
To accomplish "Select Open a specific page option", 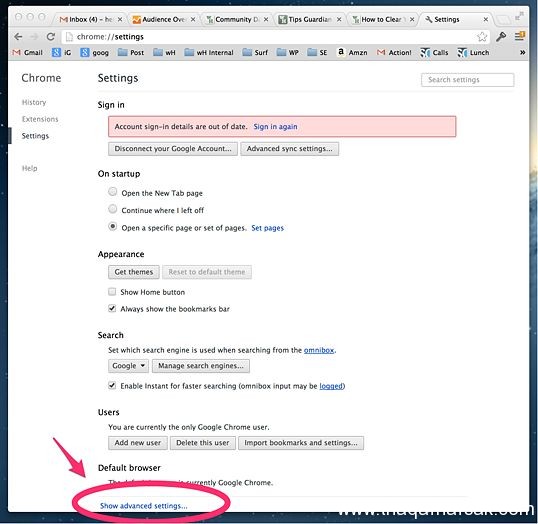I will [x=113, y=226].
